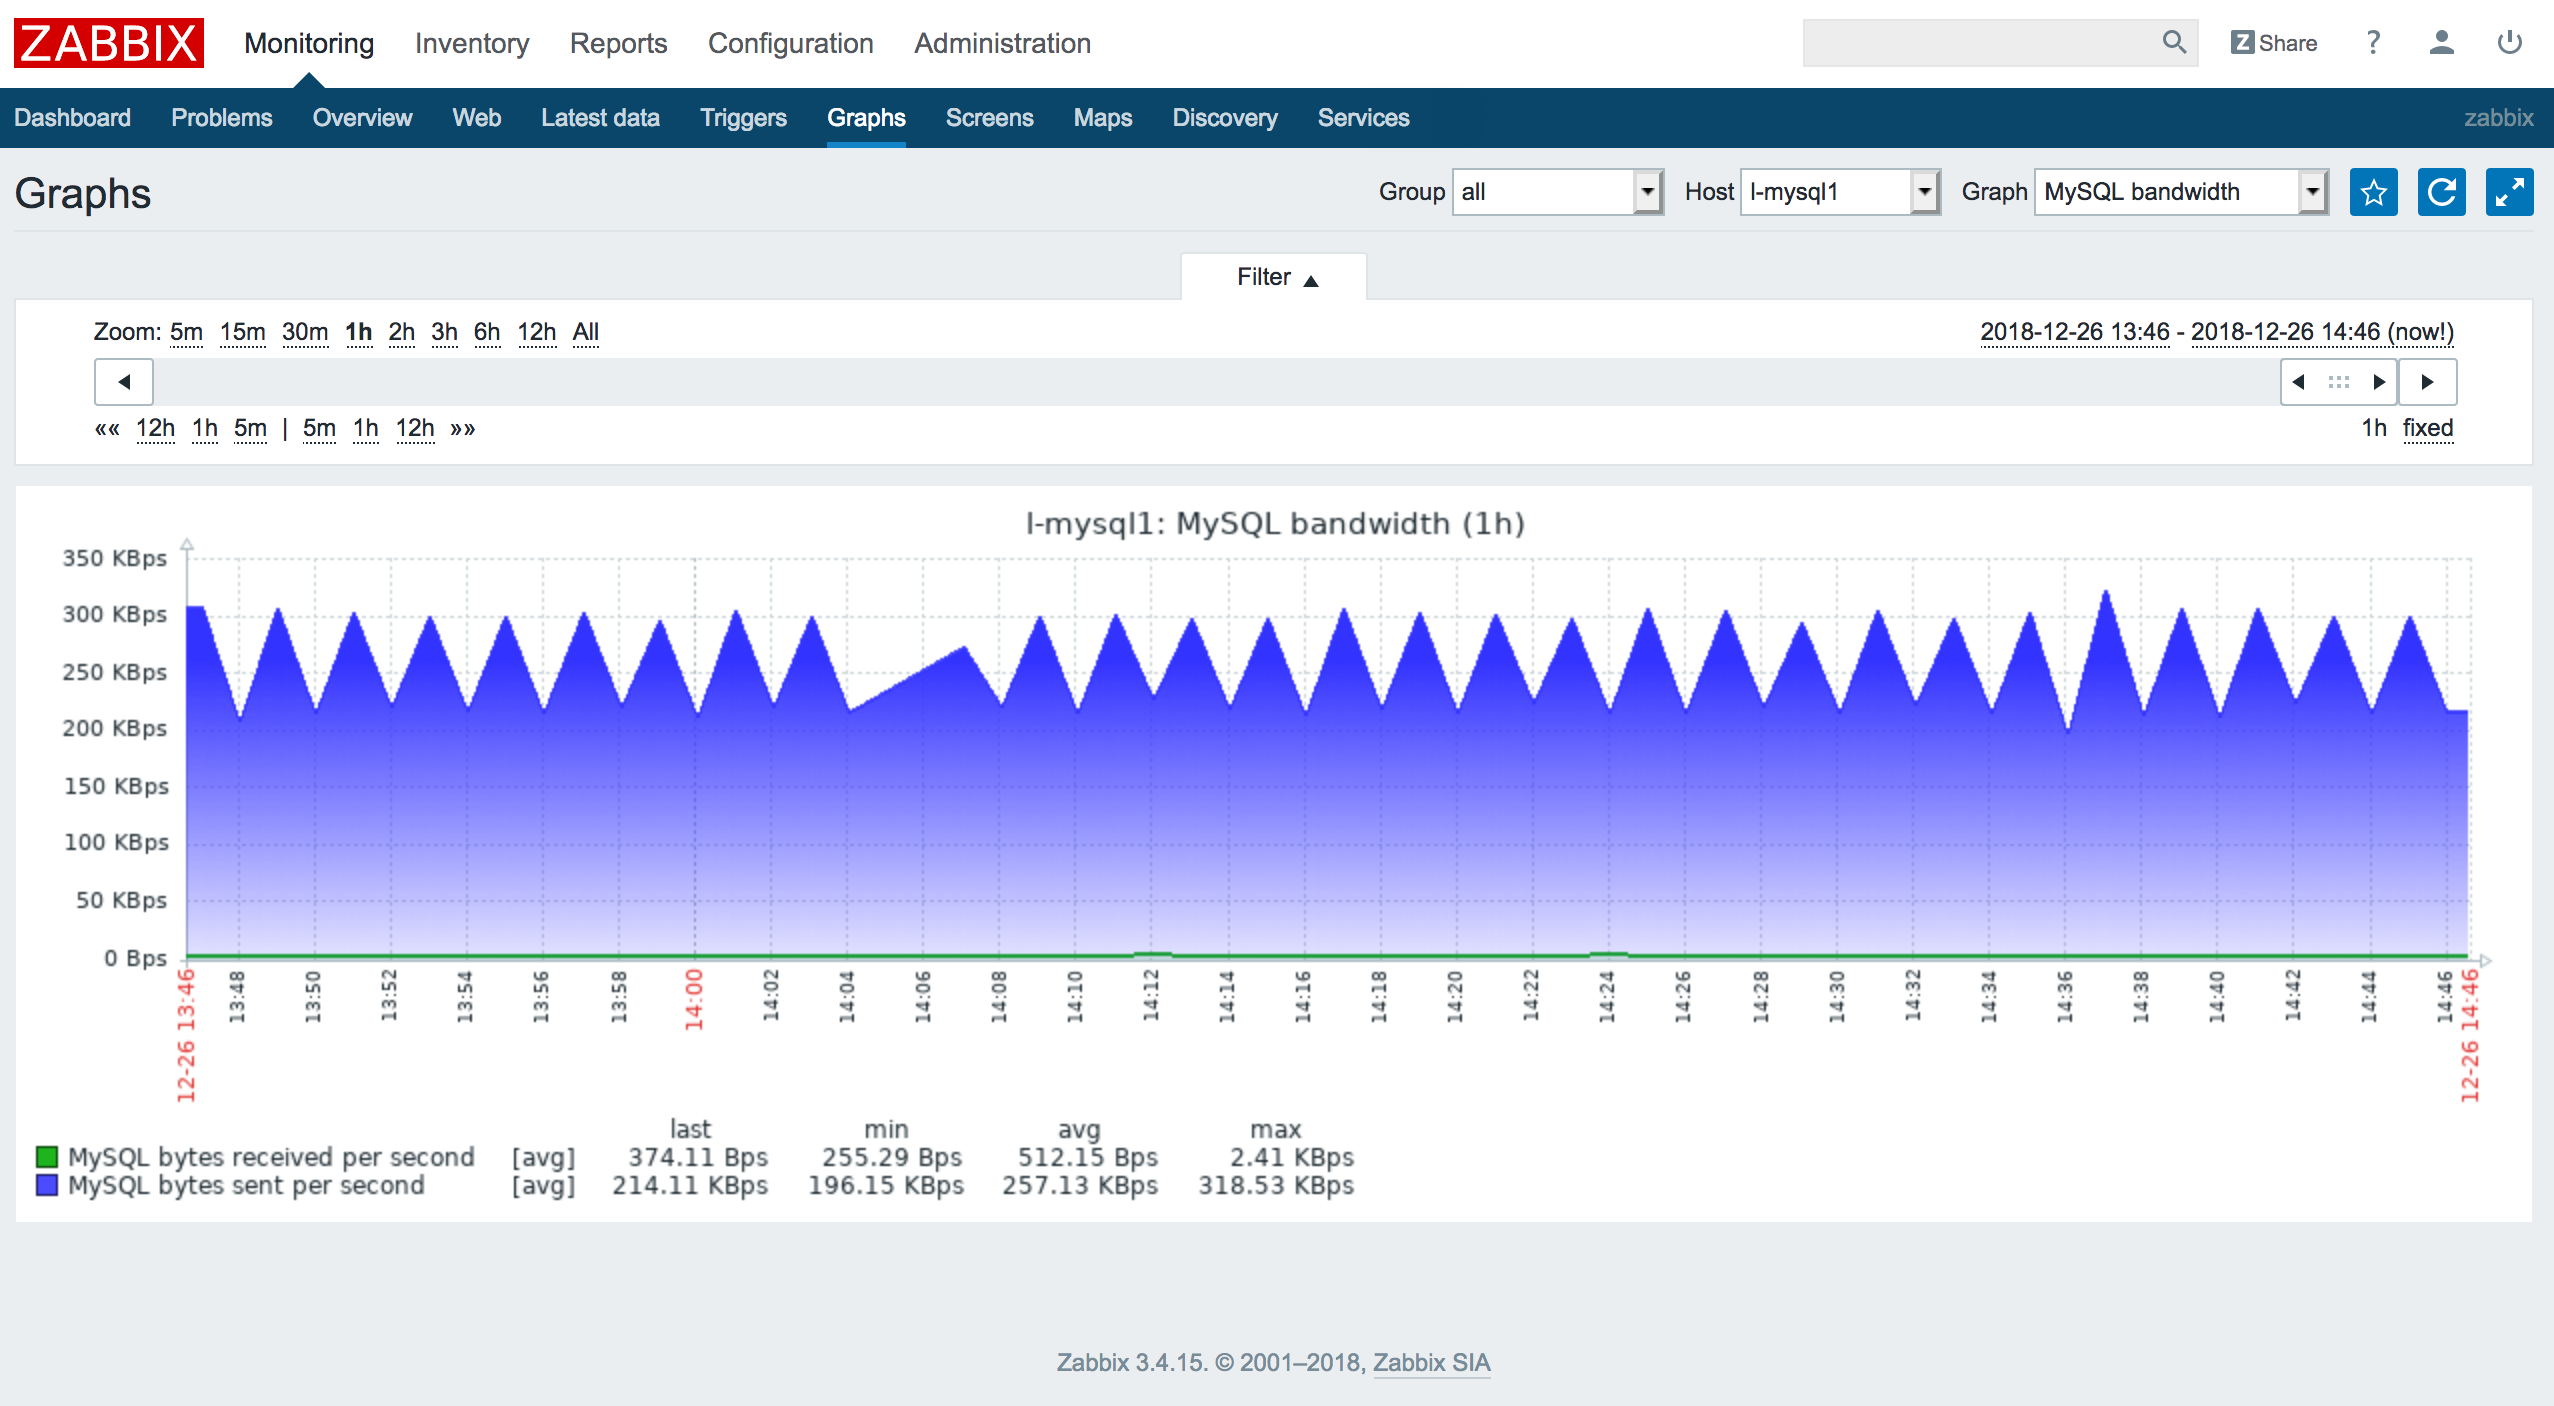Image resolution: width=2554 pixels, height=1406 pixels.
Task: Open the Graph dropdown MySQL bandwidth
Action: pos(2182,192)
